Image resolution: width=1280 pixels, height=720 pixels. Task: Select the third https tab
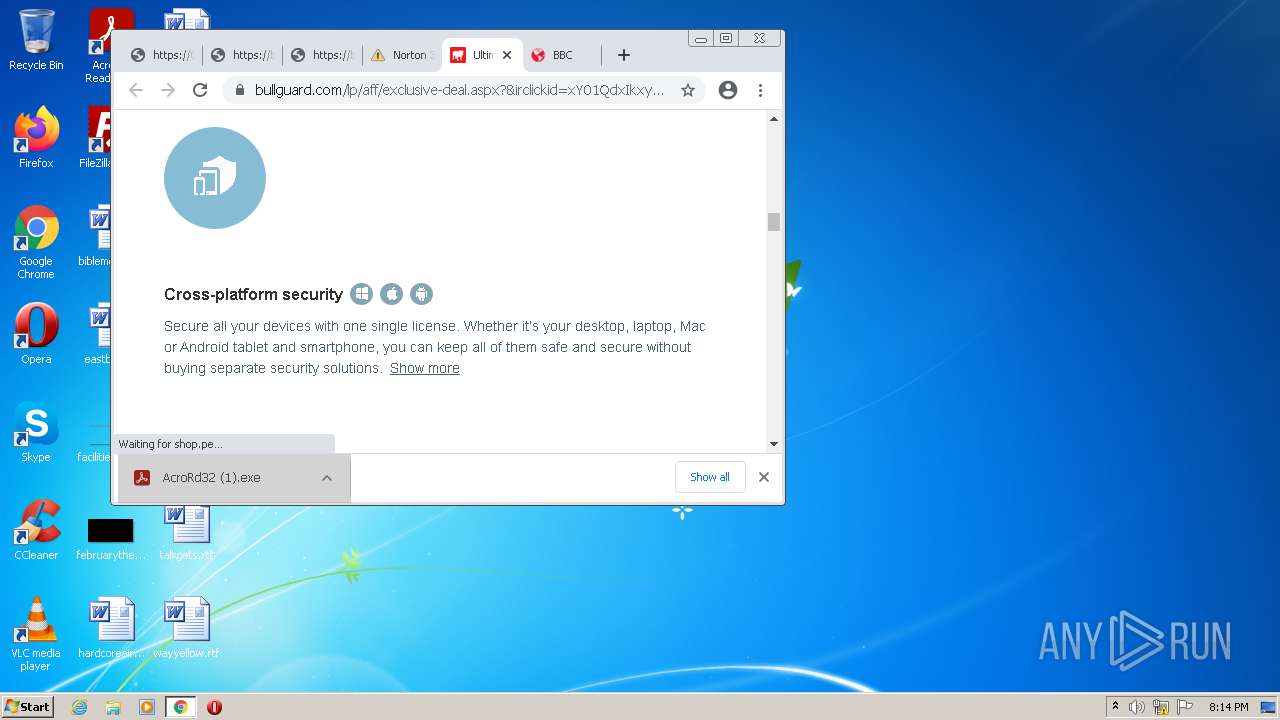coord(323,55)
